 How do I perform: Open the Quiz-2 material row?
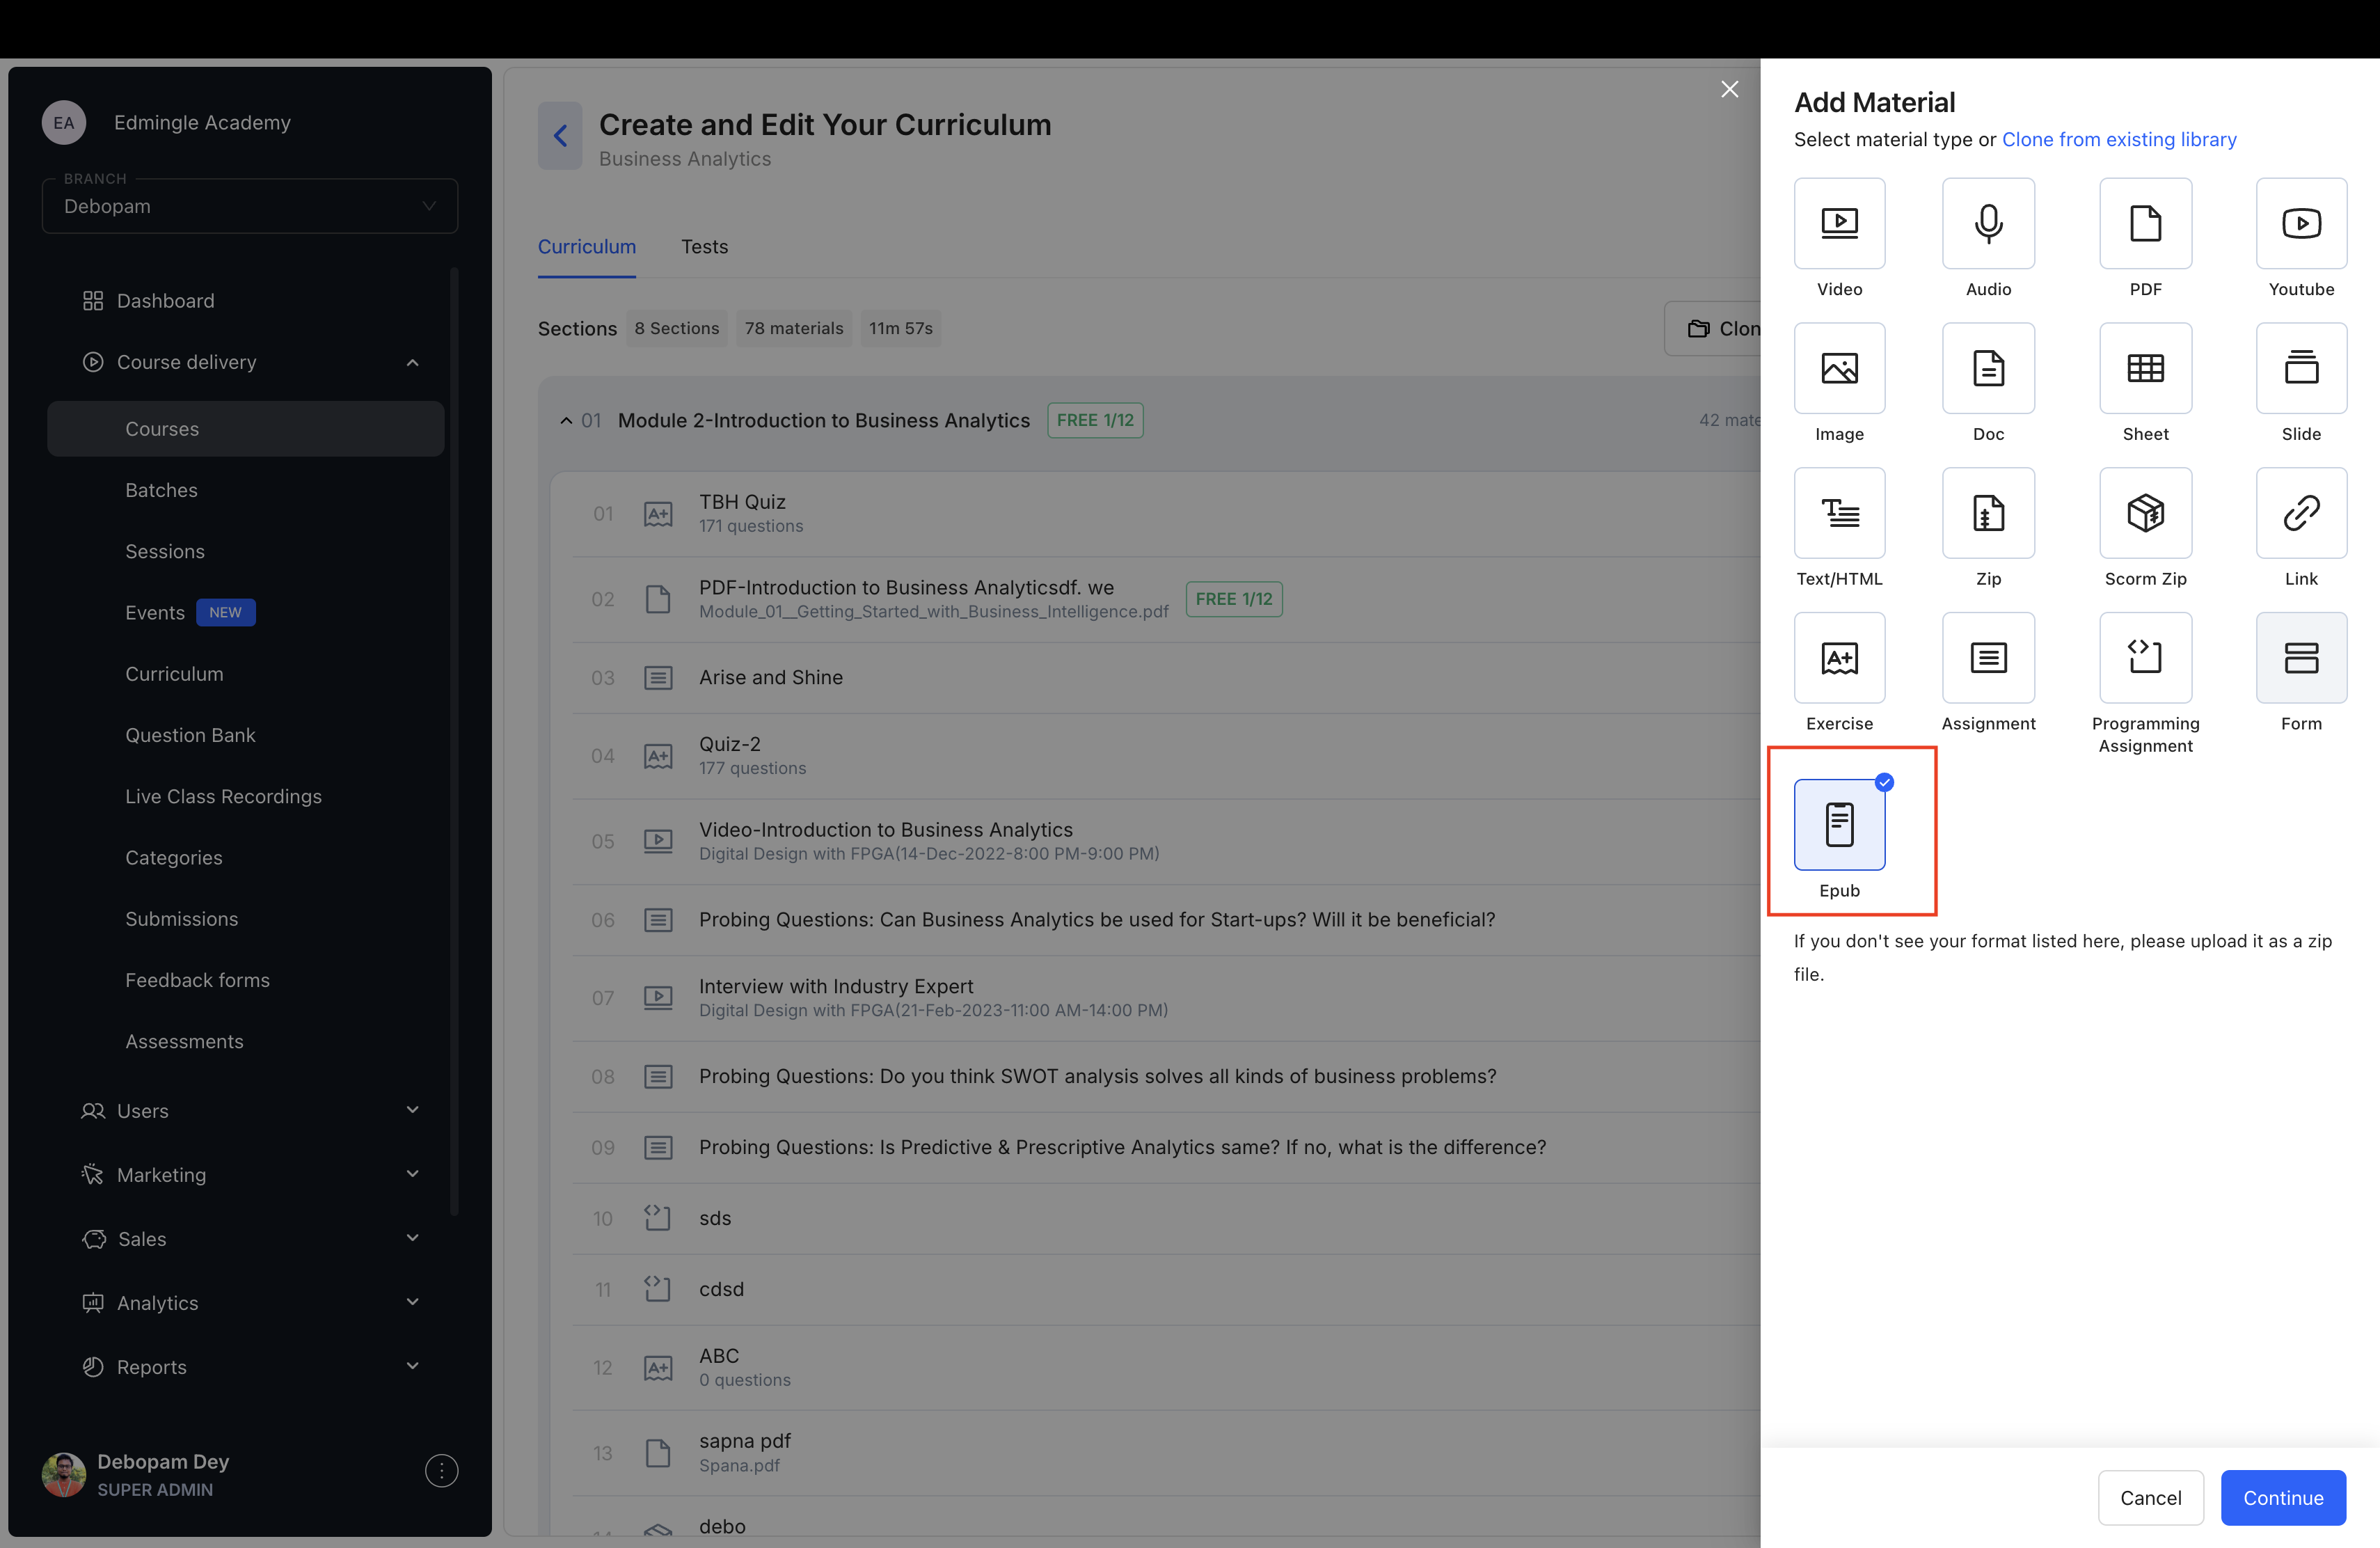pos(1165,756)
